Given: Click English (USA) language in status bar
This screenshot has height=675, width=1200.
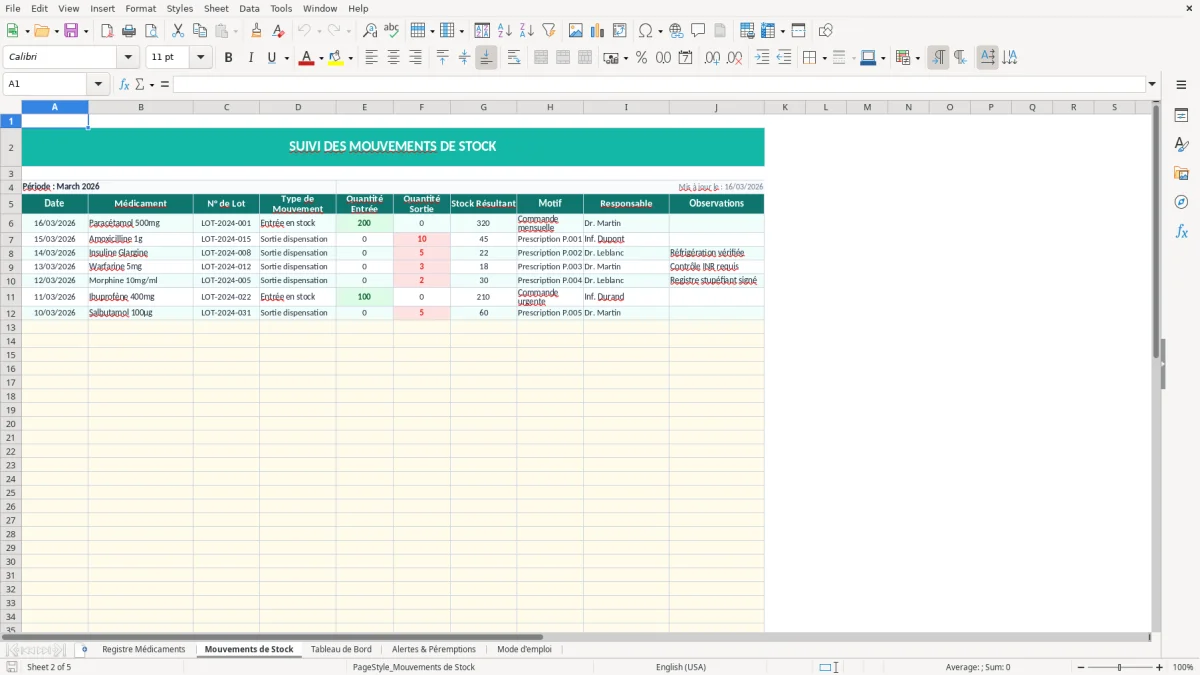Looking at the screenshot, I should (x=681, y=667).
